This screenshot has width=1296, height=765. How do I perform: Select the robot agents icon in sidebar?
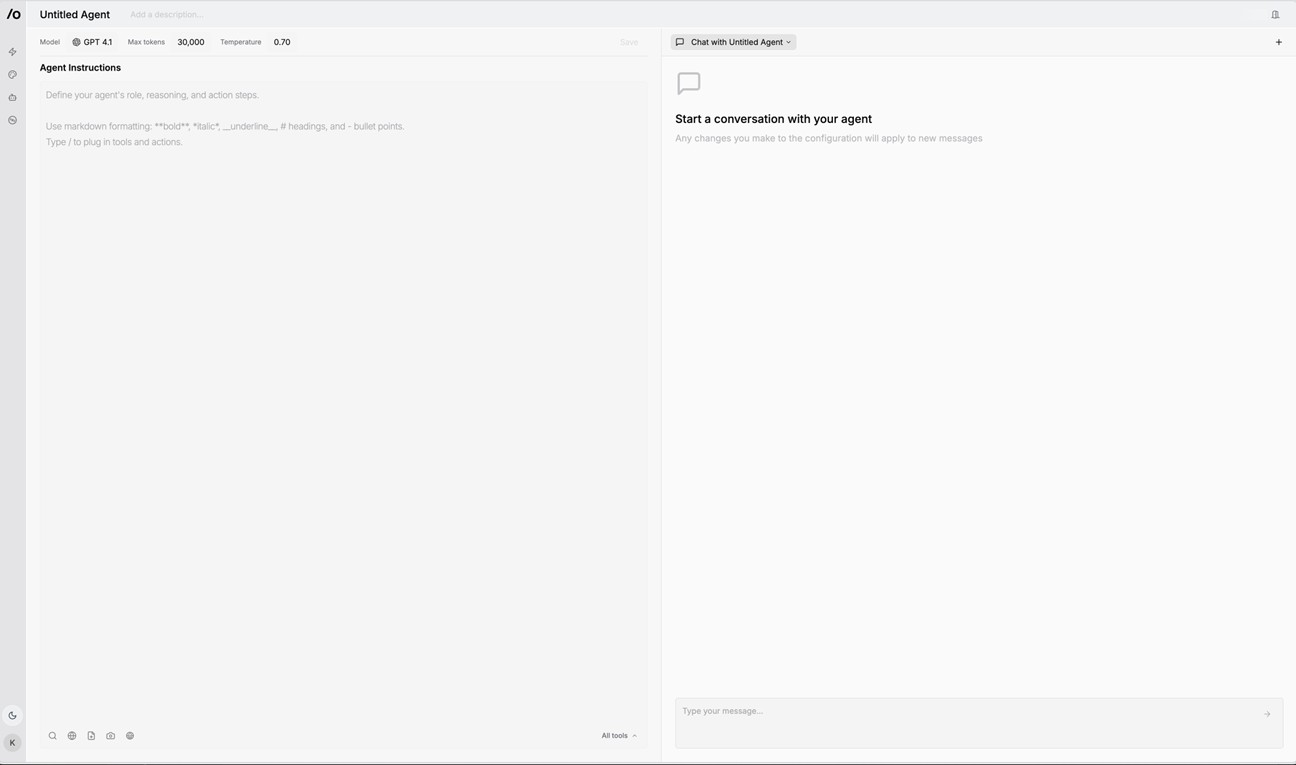12,98
